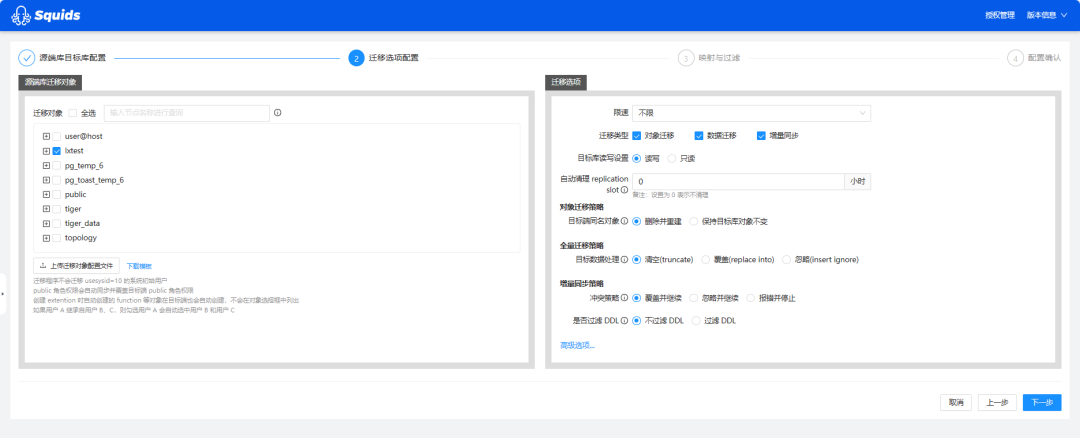Open 高级选项... link
Image resolution: width=1080 pixels, height=438 pixels.
pyautogui.click(x=577, y=345)
